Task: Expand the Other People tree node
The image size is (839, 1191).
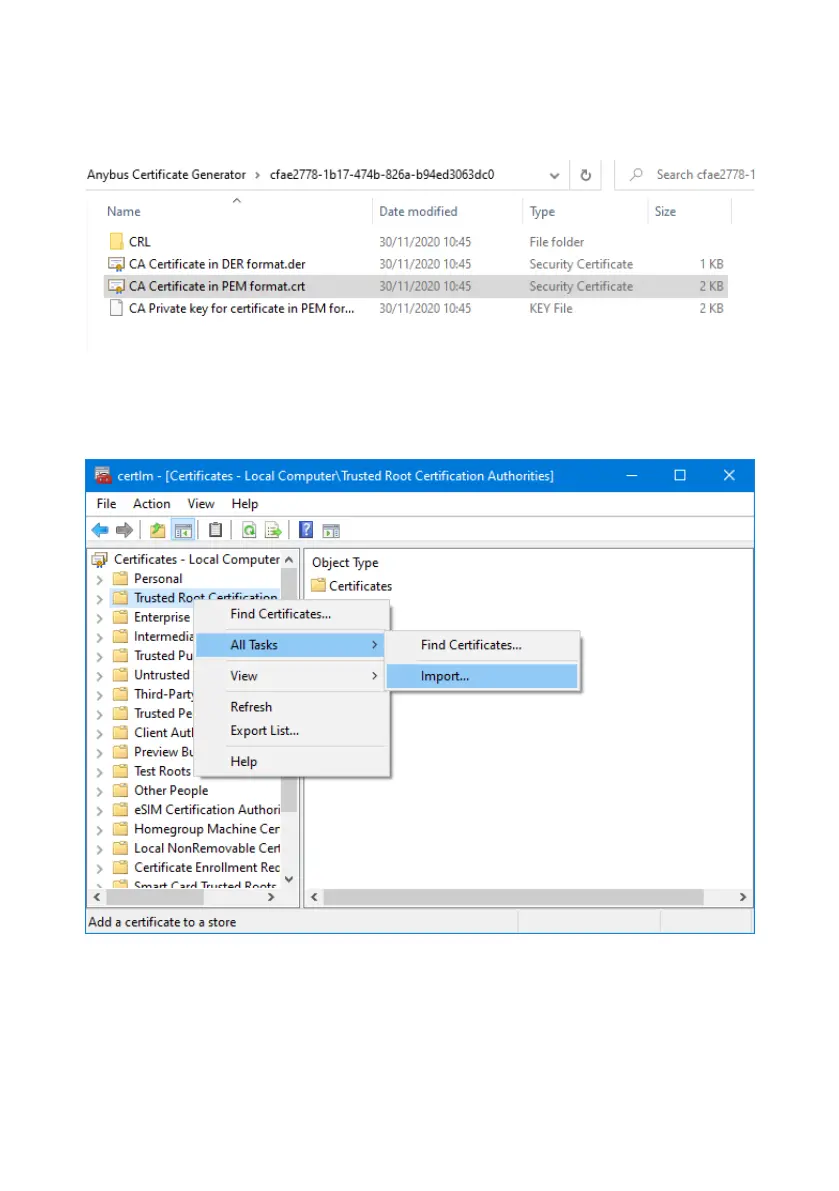Action: 99,791
